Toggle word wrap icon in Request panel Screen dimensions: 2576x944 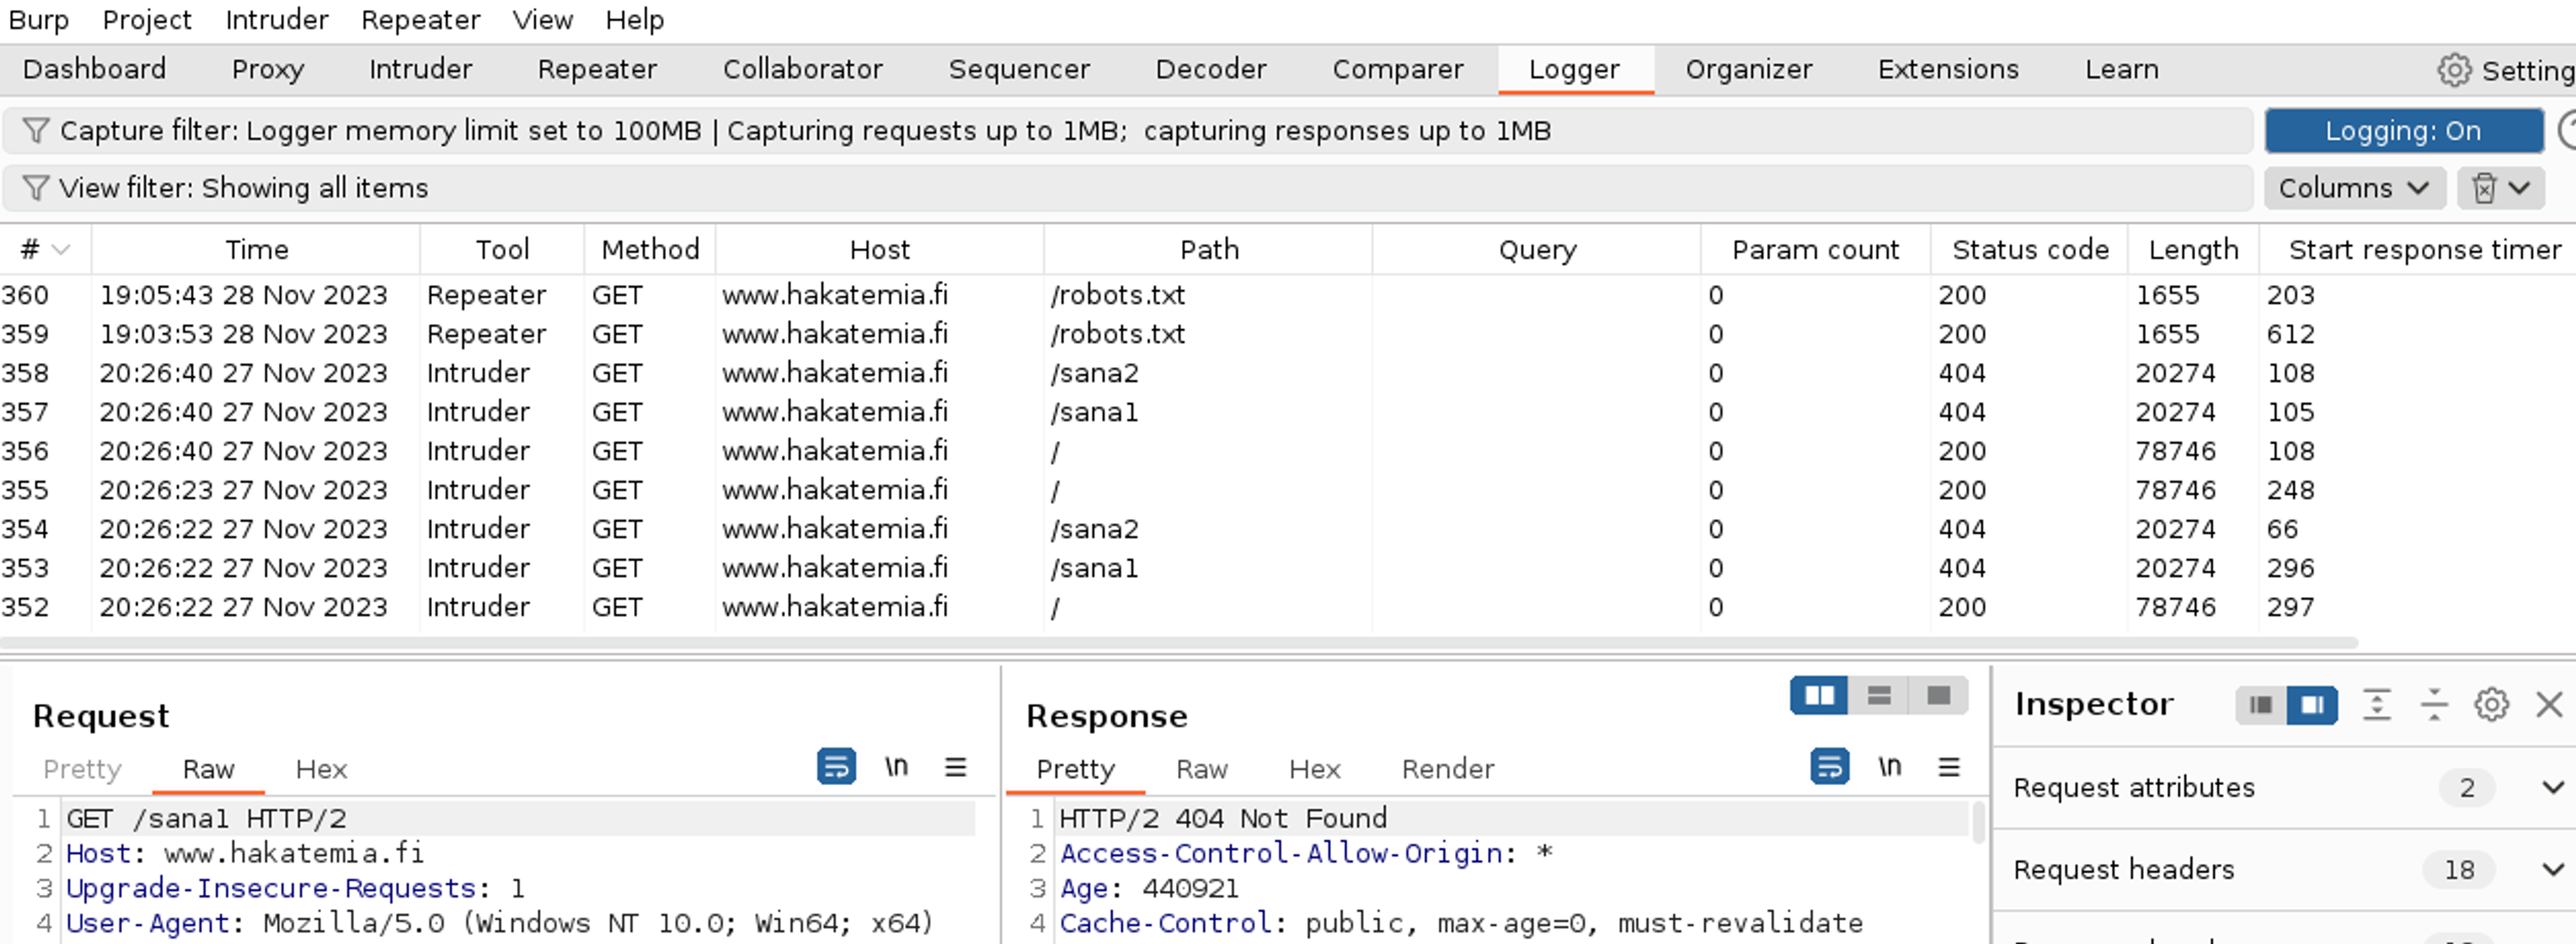[x=836, y=767]
